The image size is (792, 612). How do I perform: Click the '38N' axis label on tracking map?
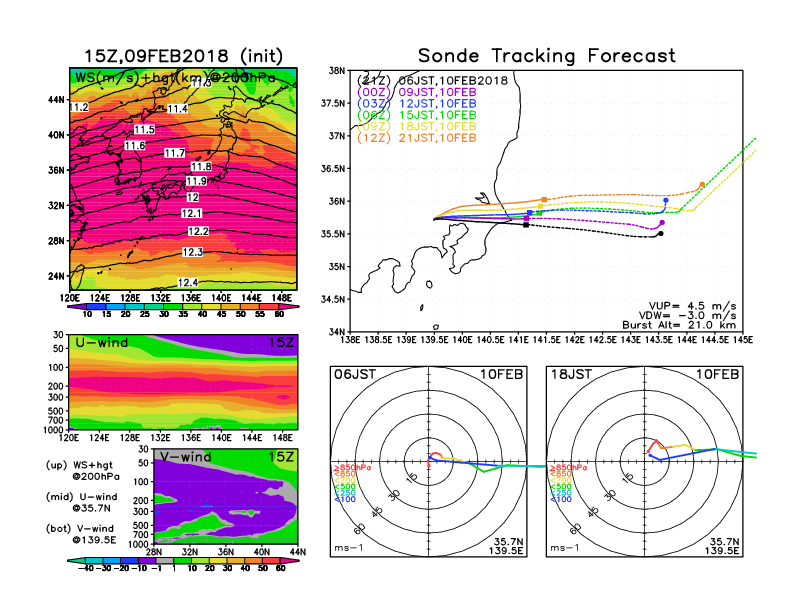click(337, 71)
